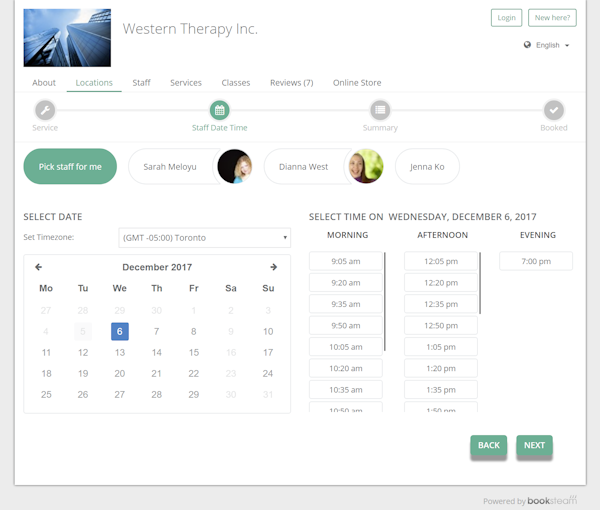This screenshot has height=510, width=600.
Task: Click the Summary list step icon
Action: (x=380, y=110)
